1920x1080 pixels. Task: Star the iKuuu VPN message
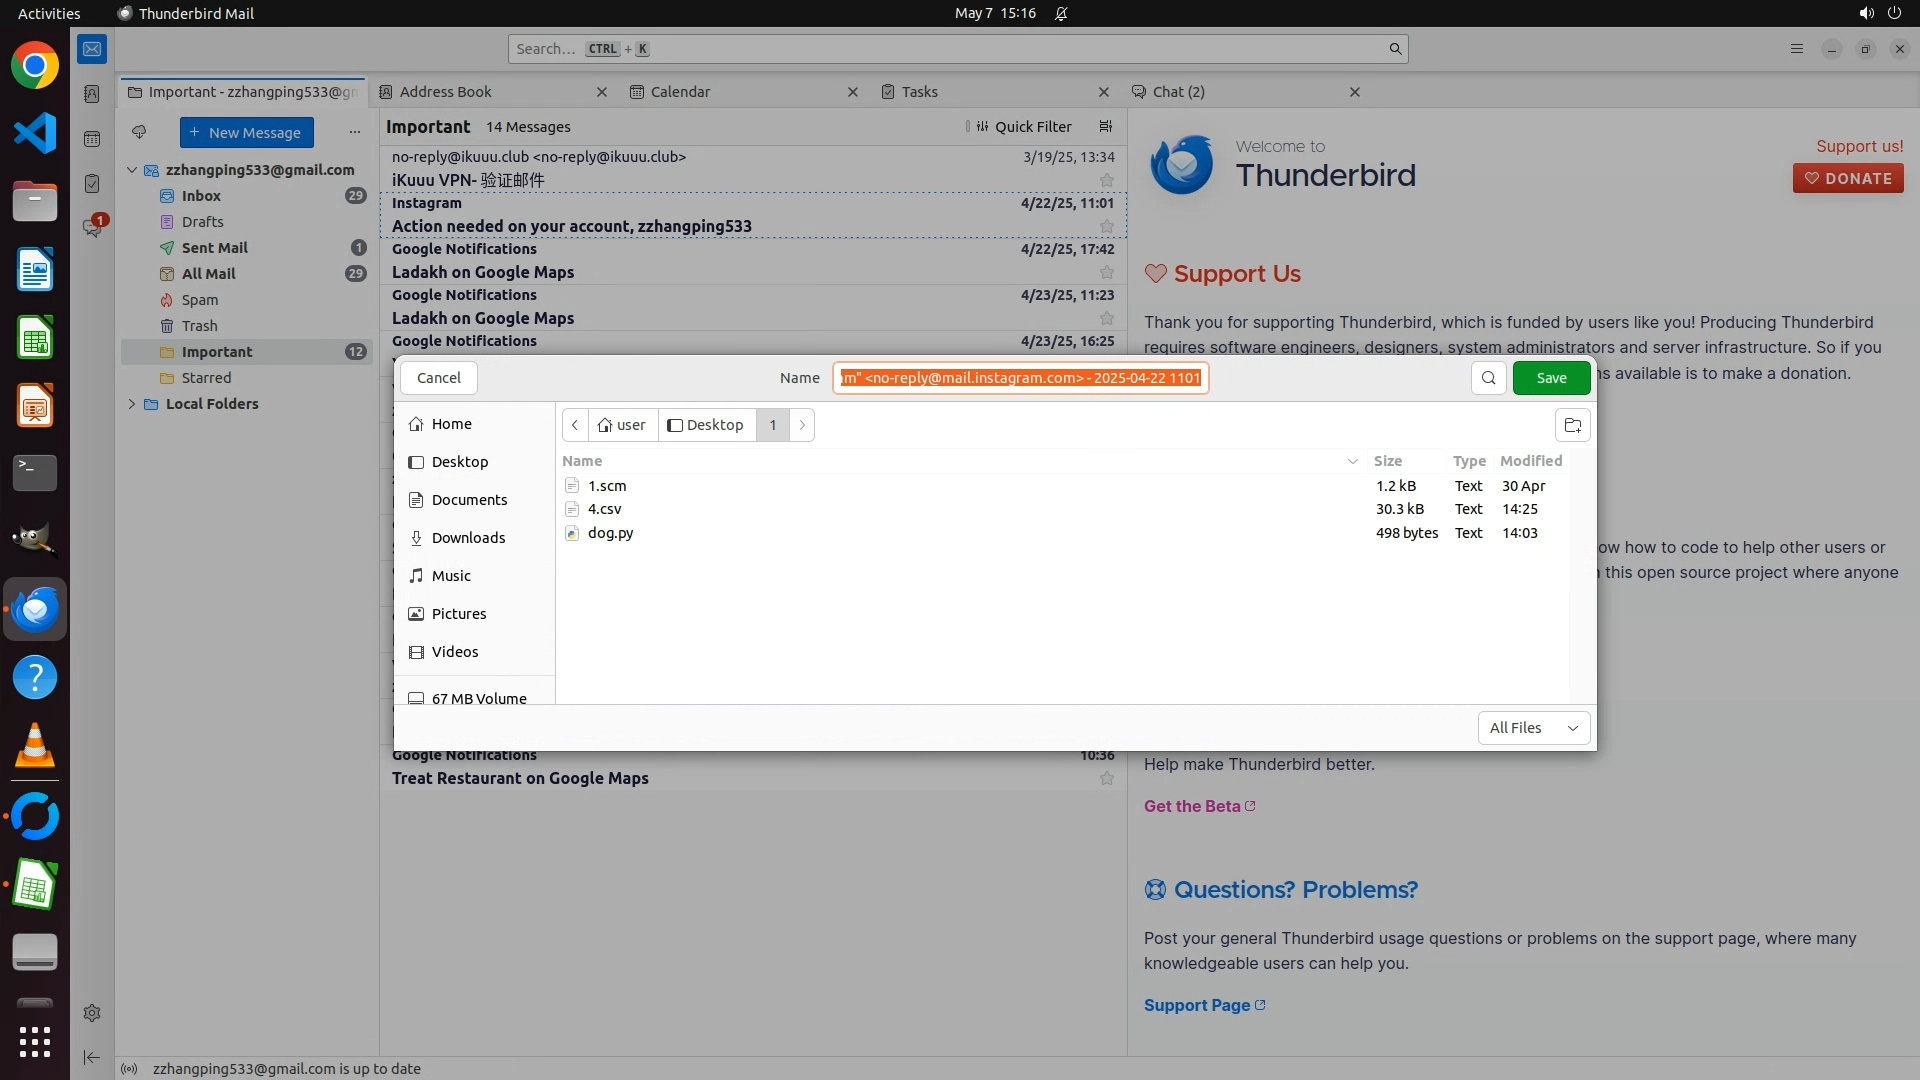click(1106, 181)
